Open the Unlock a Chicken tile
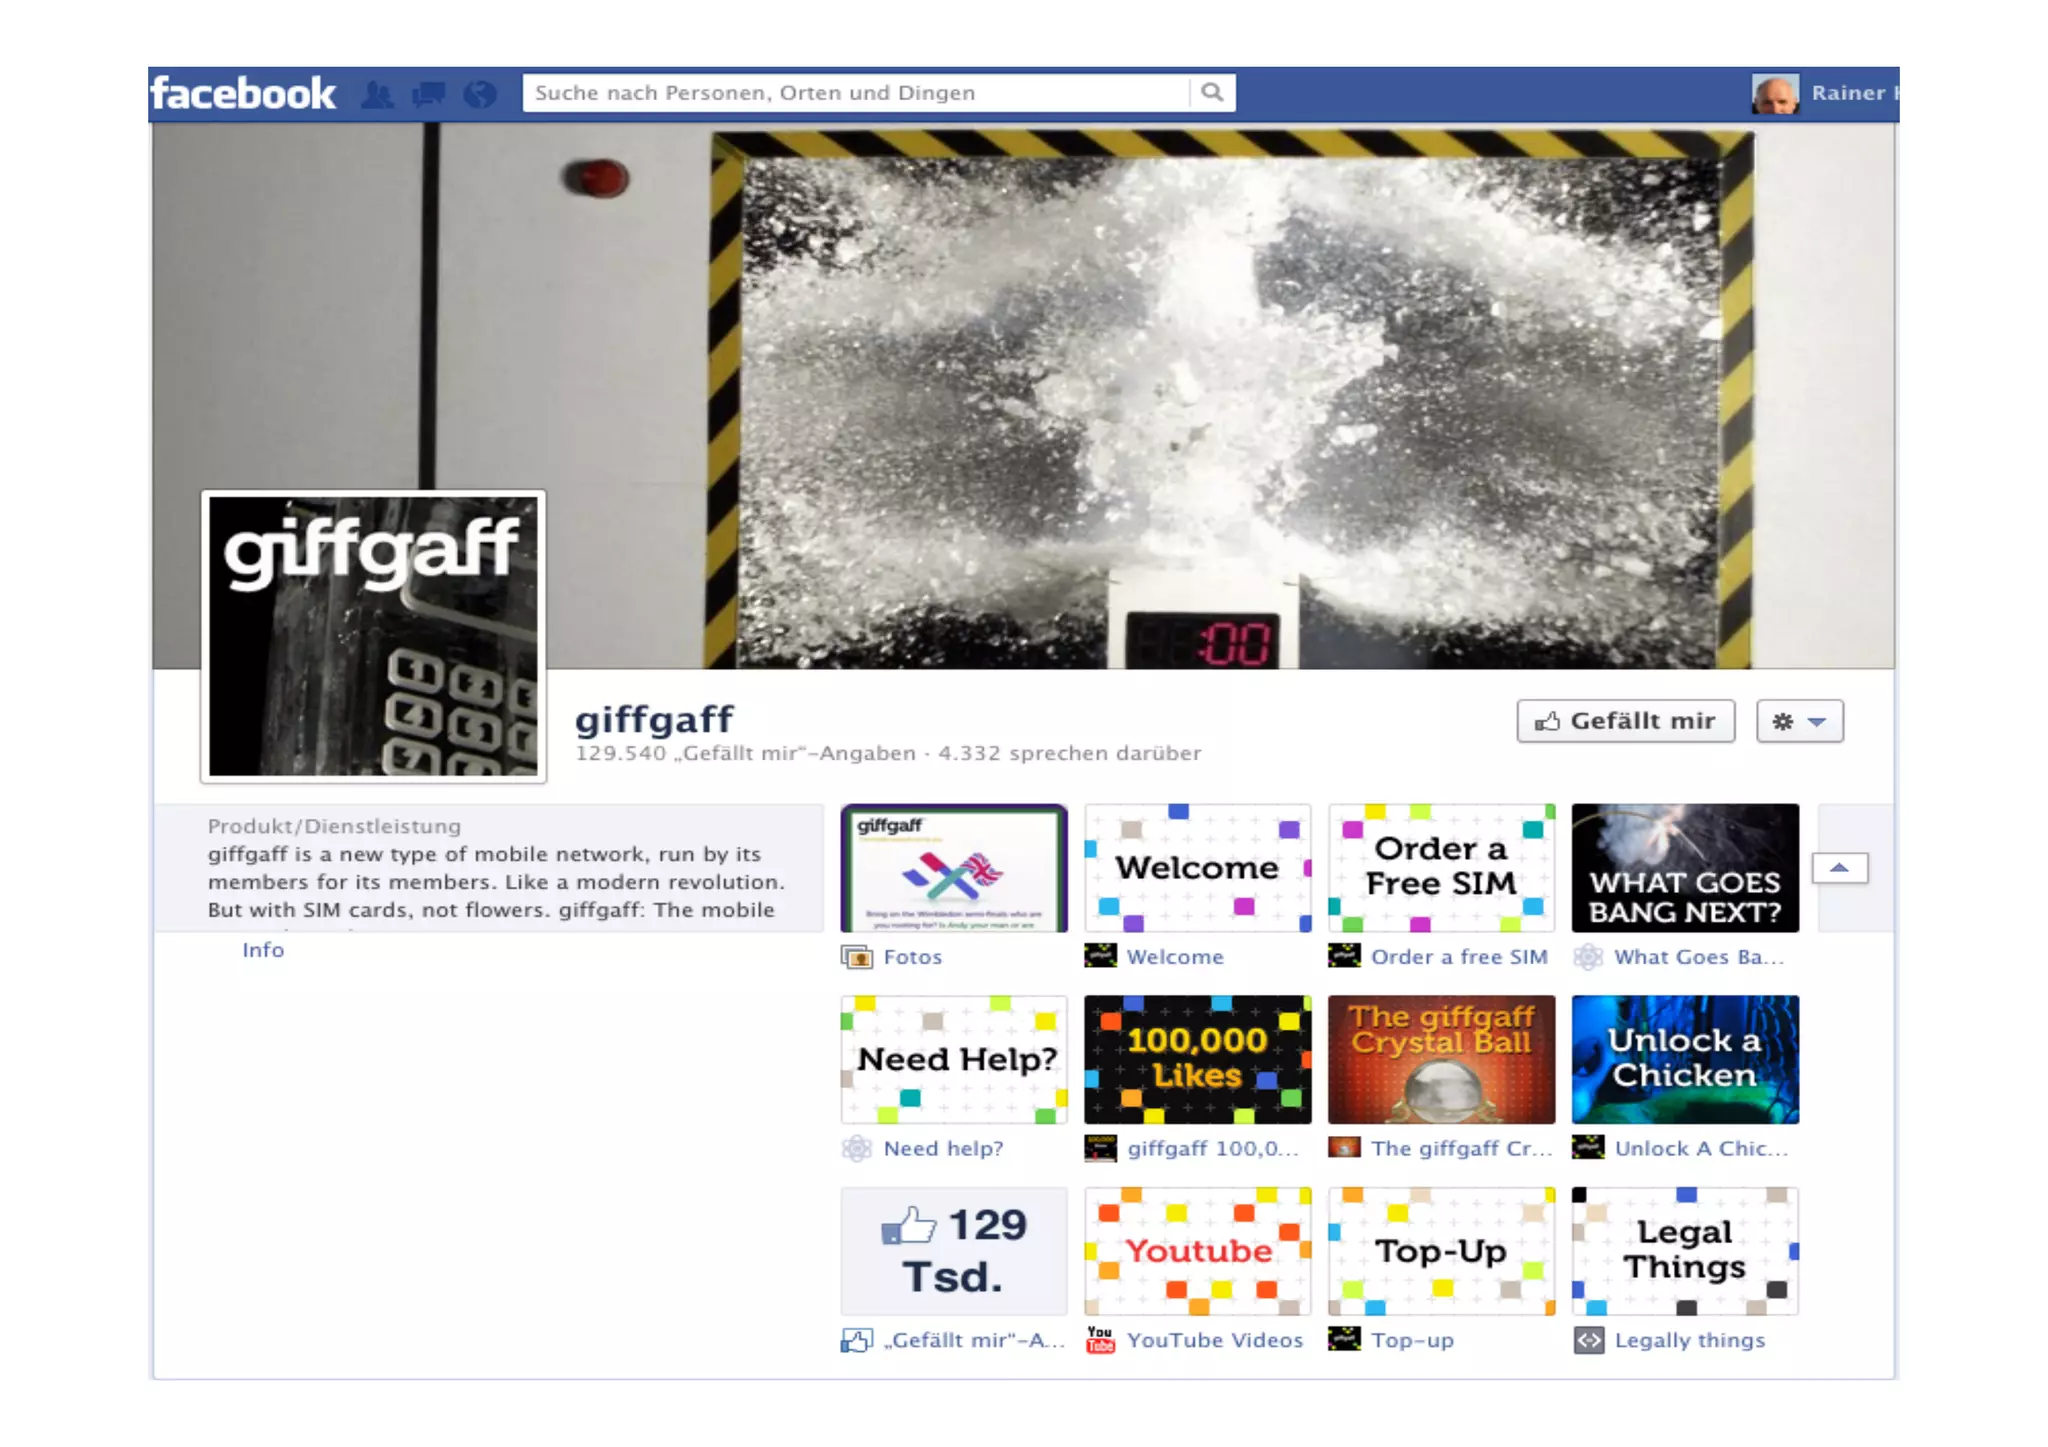This screenshot has height=1447, width=2048. (1685, 1059)
